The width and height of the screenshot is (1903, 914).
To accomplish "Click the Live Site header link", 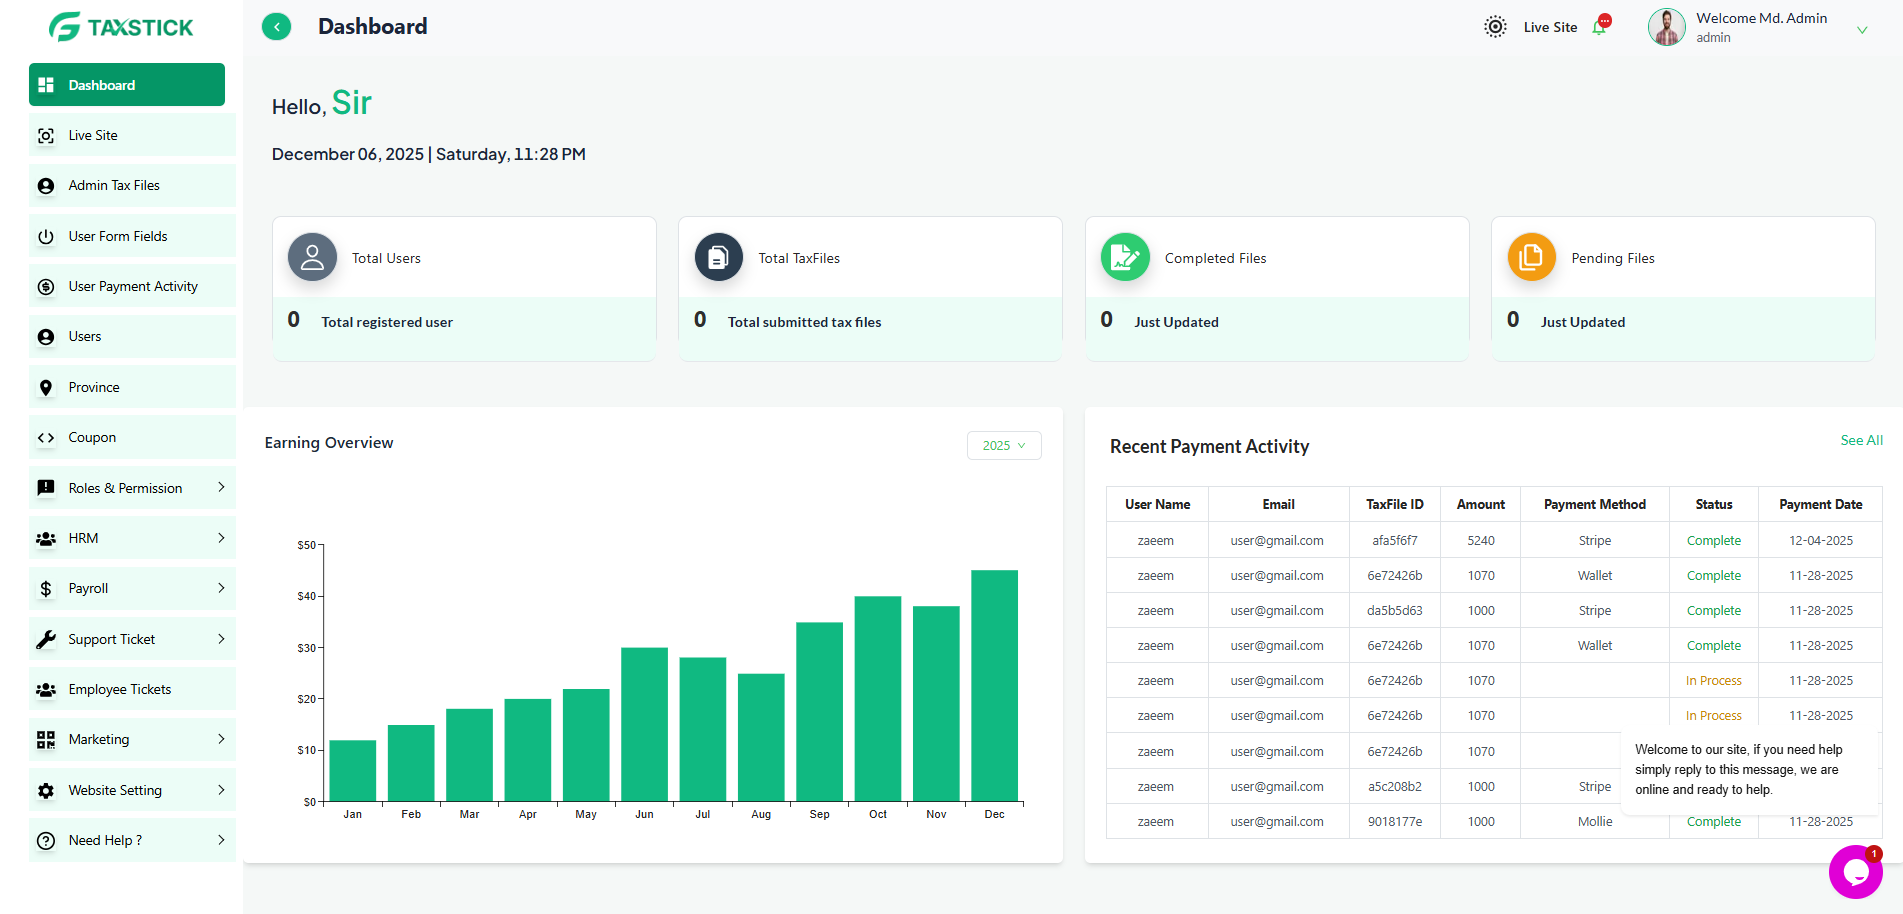I will click(1550, 27).
